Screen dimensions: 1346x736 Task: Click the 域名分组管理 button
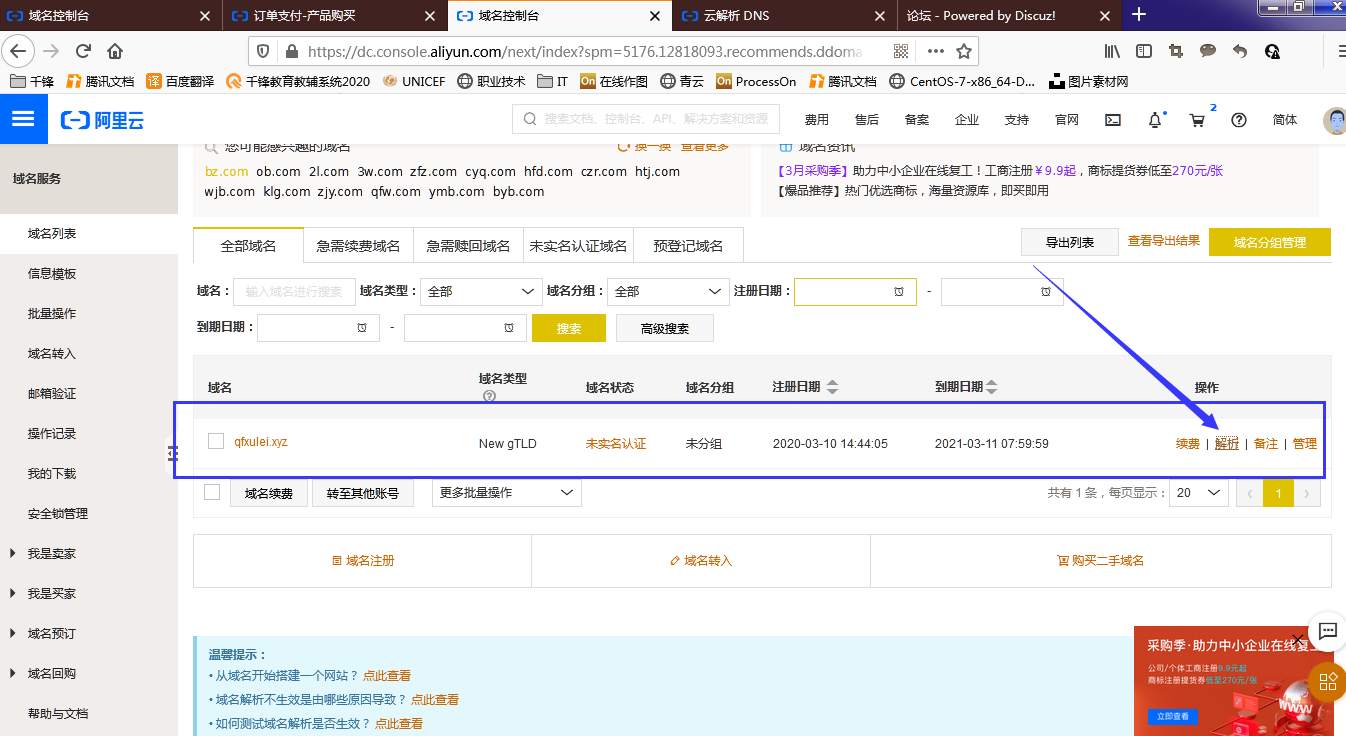pyautogui.click(x=1270, y=242)
